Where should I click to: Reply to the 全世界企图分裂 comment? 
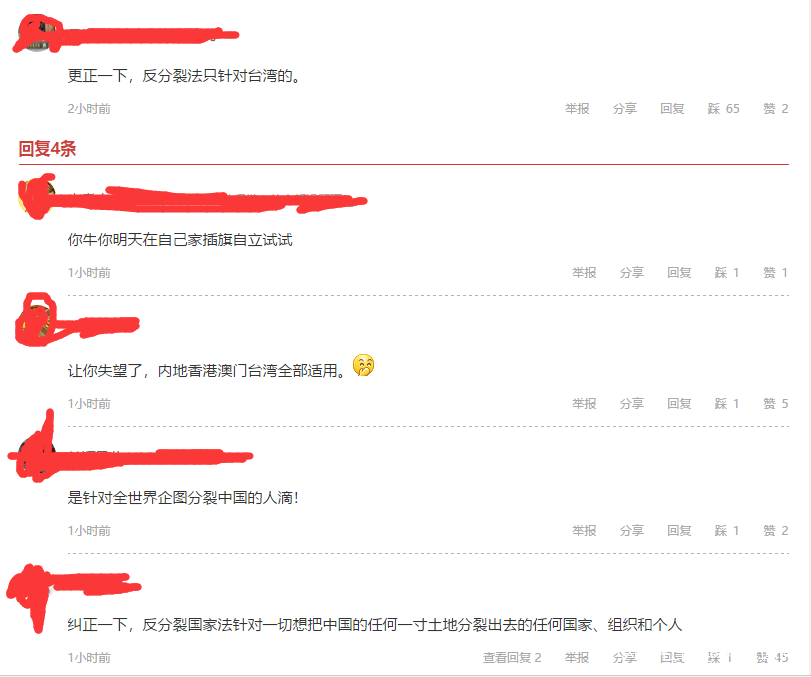point(679,531)
